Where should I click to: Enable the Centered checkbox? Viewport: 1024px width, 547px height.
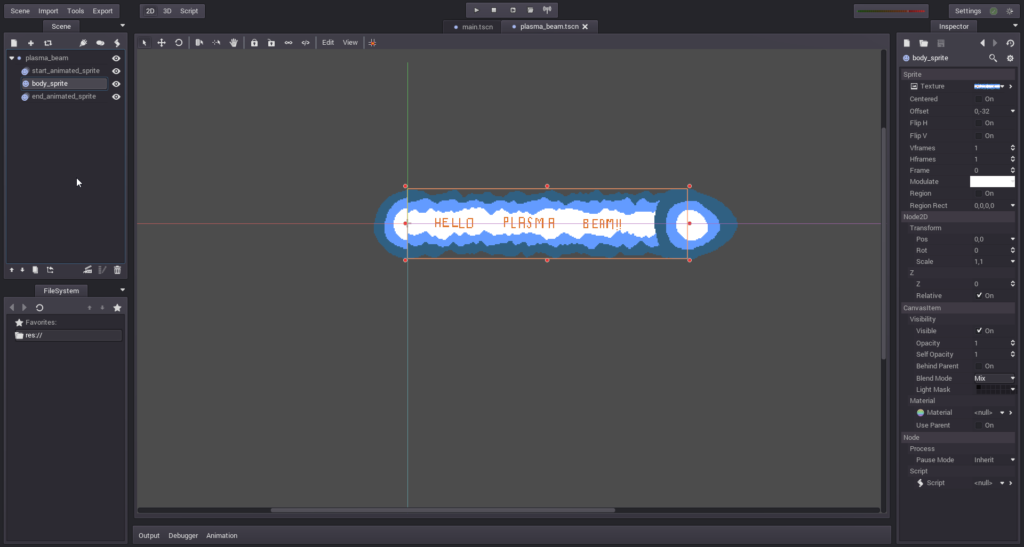tap(979, 99)
